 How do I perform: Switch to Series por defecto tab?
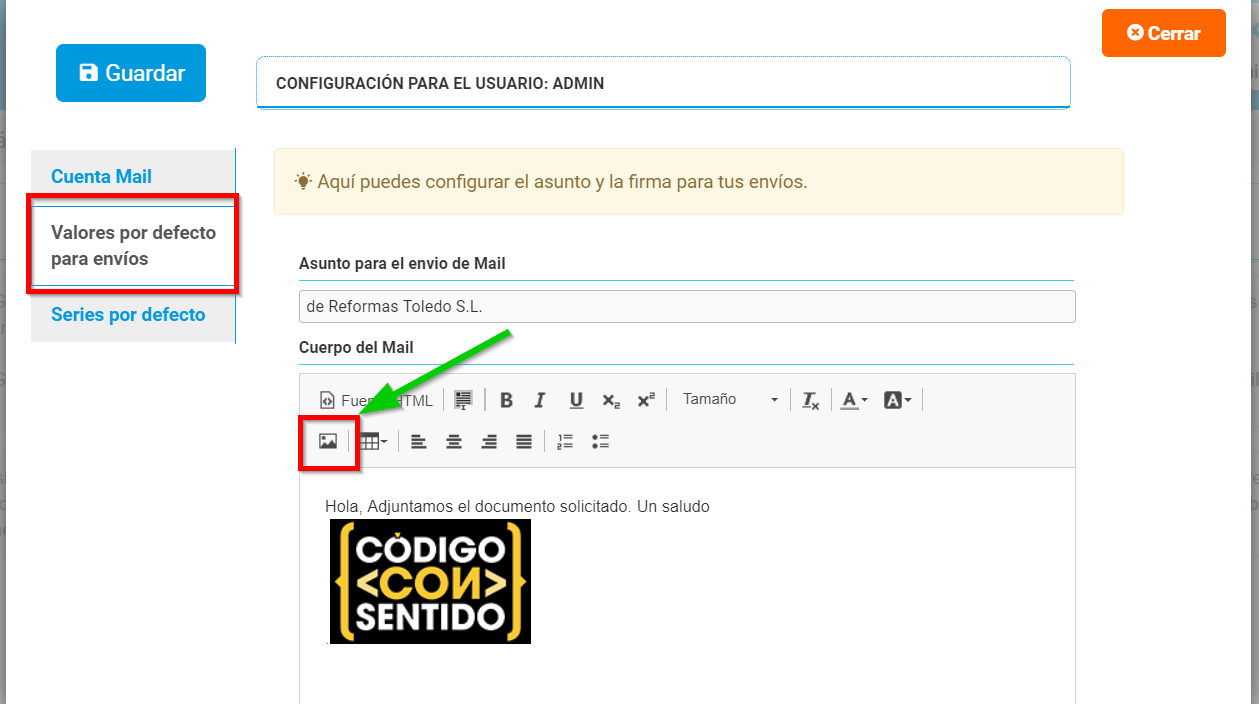click(x=128, y=314)
